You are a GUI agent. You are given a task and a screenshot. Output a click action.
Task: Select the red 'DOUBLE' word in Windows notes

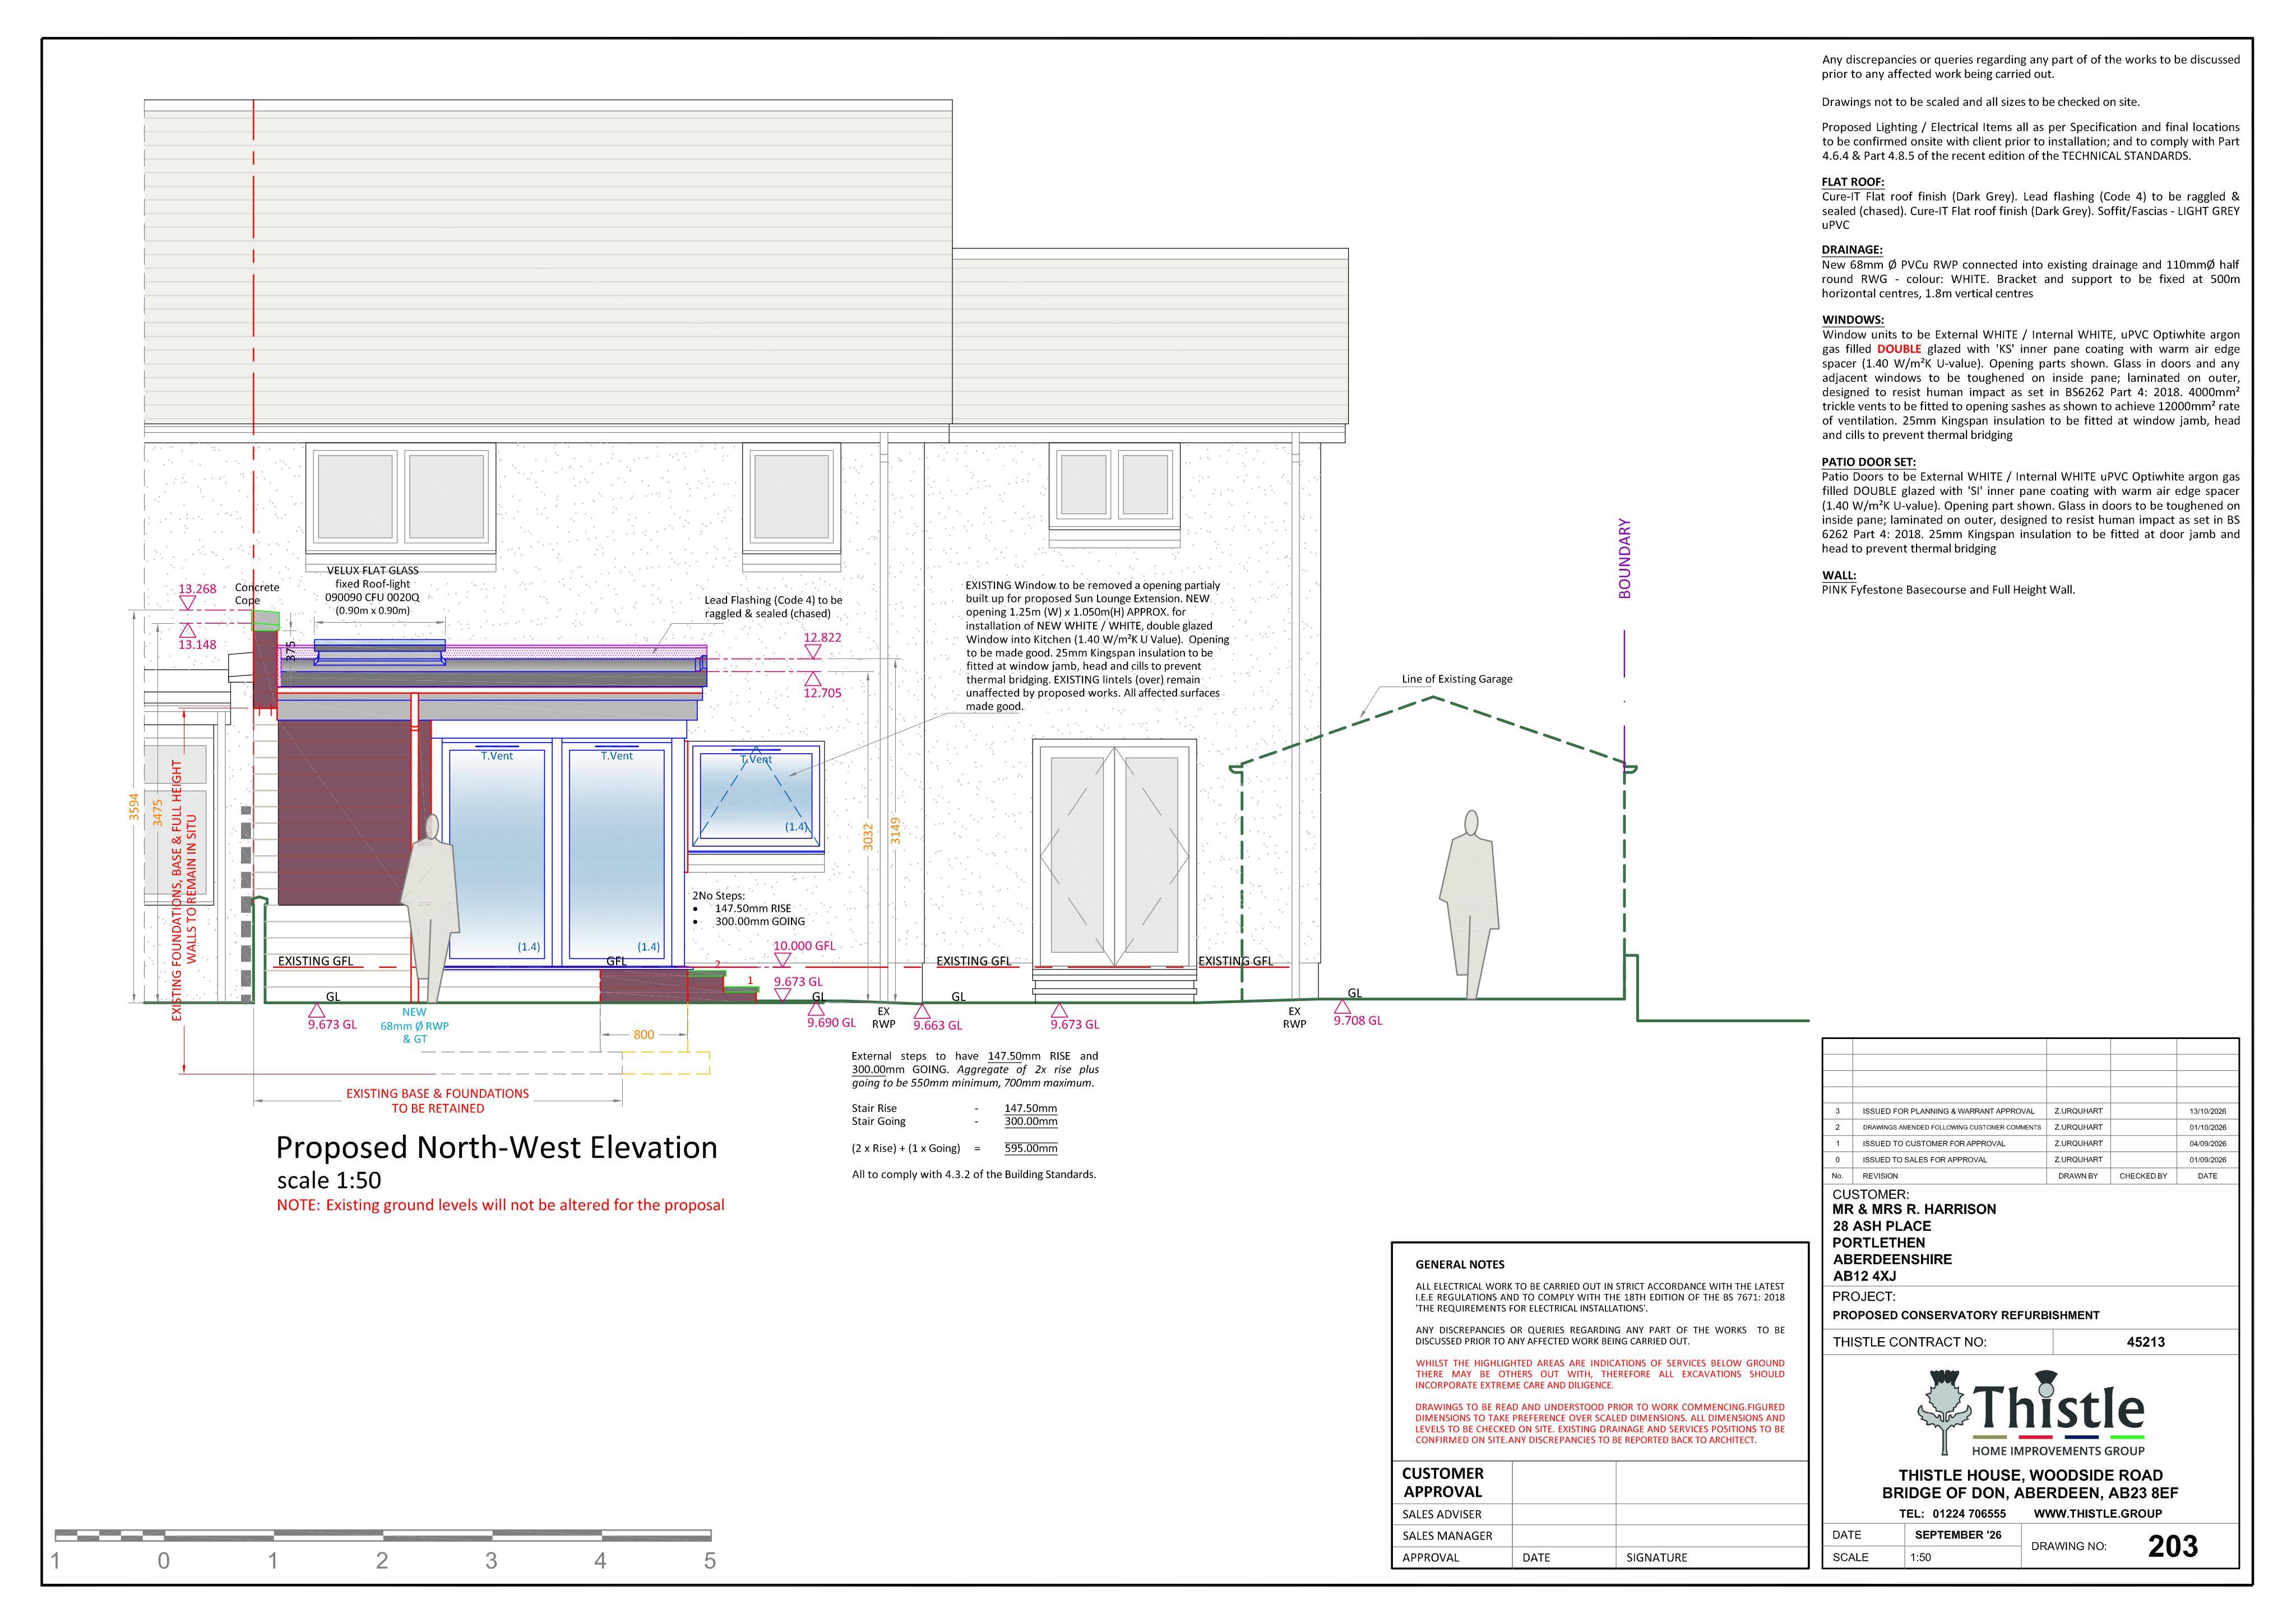click(x=1899, y=349)
